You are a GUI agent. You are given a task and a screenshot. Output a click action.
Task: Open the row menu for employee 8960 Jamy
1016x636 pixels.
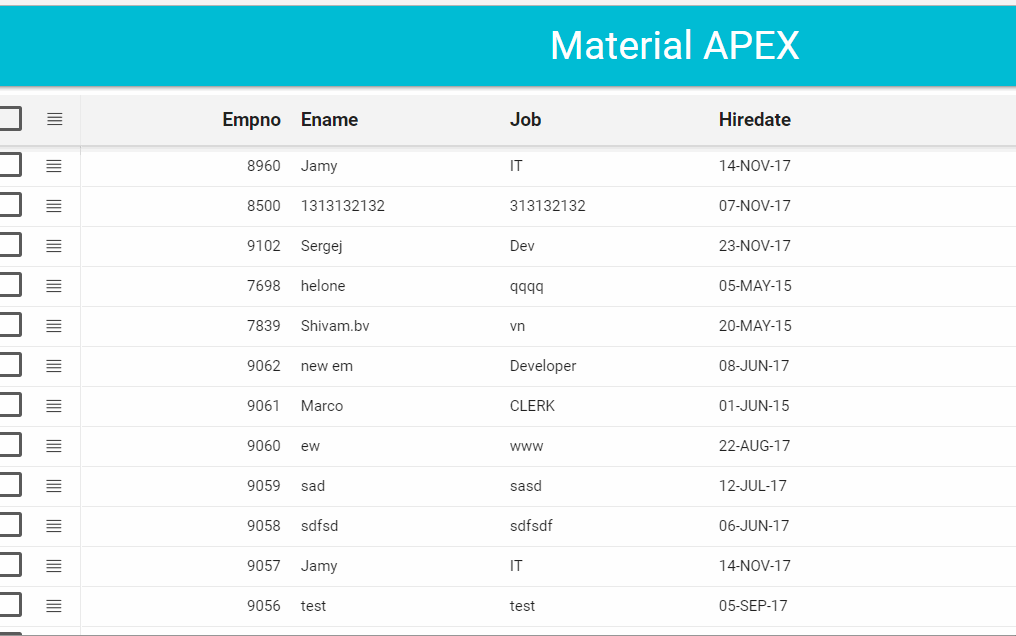coord(54,165)
